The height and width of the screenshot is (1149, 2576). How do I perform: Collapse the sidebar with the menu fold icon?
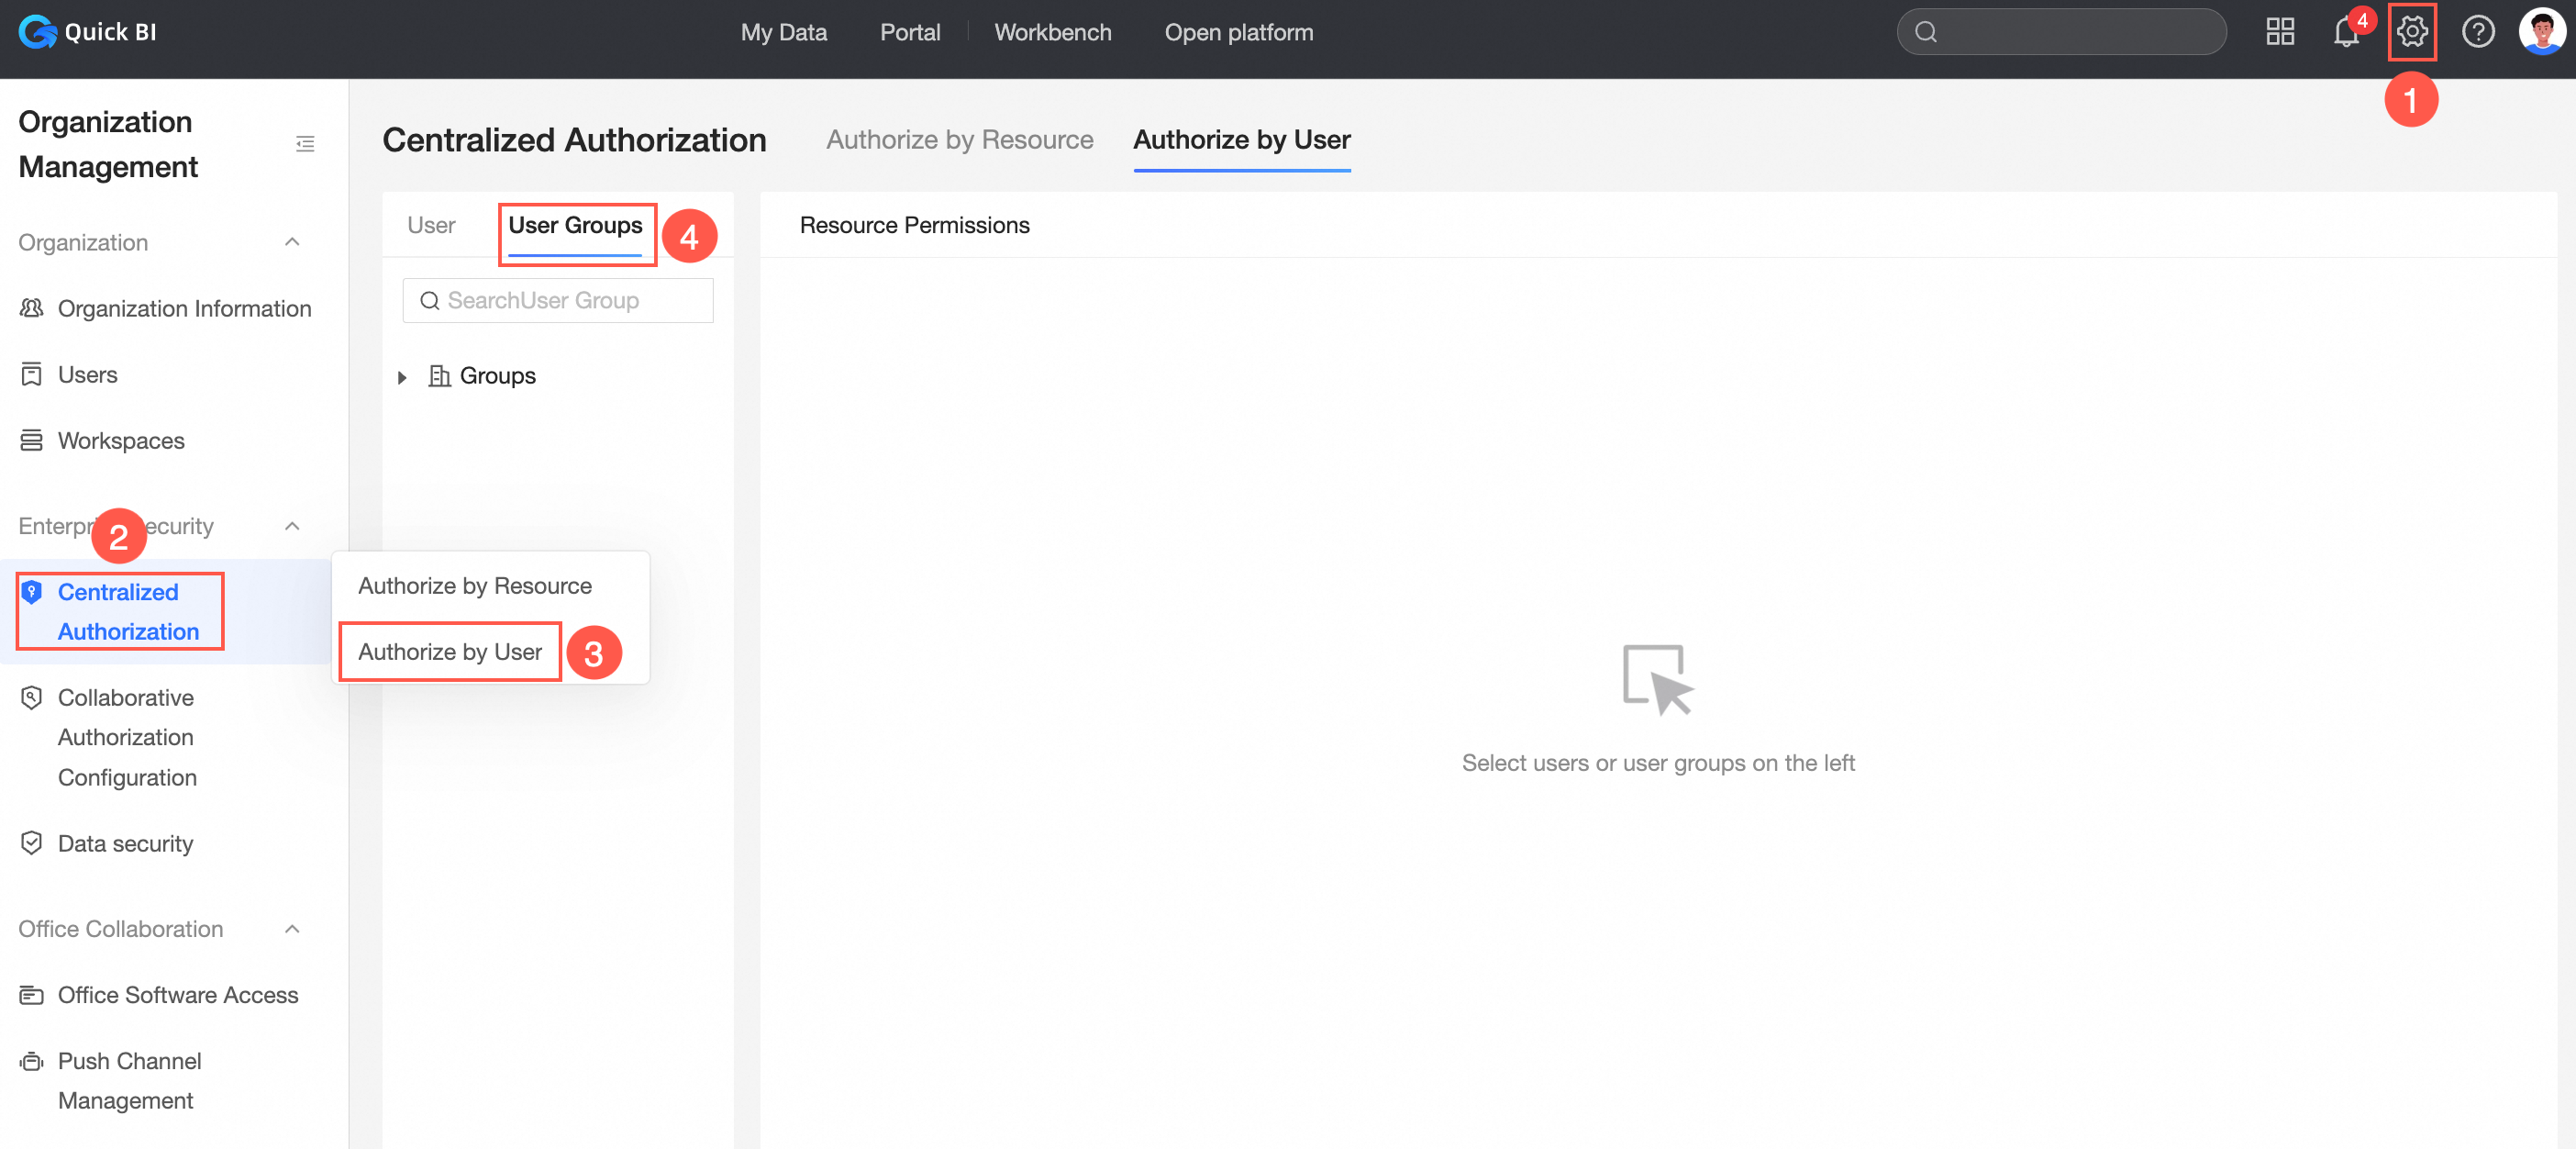point(305,144)
